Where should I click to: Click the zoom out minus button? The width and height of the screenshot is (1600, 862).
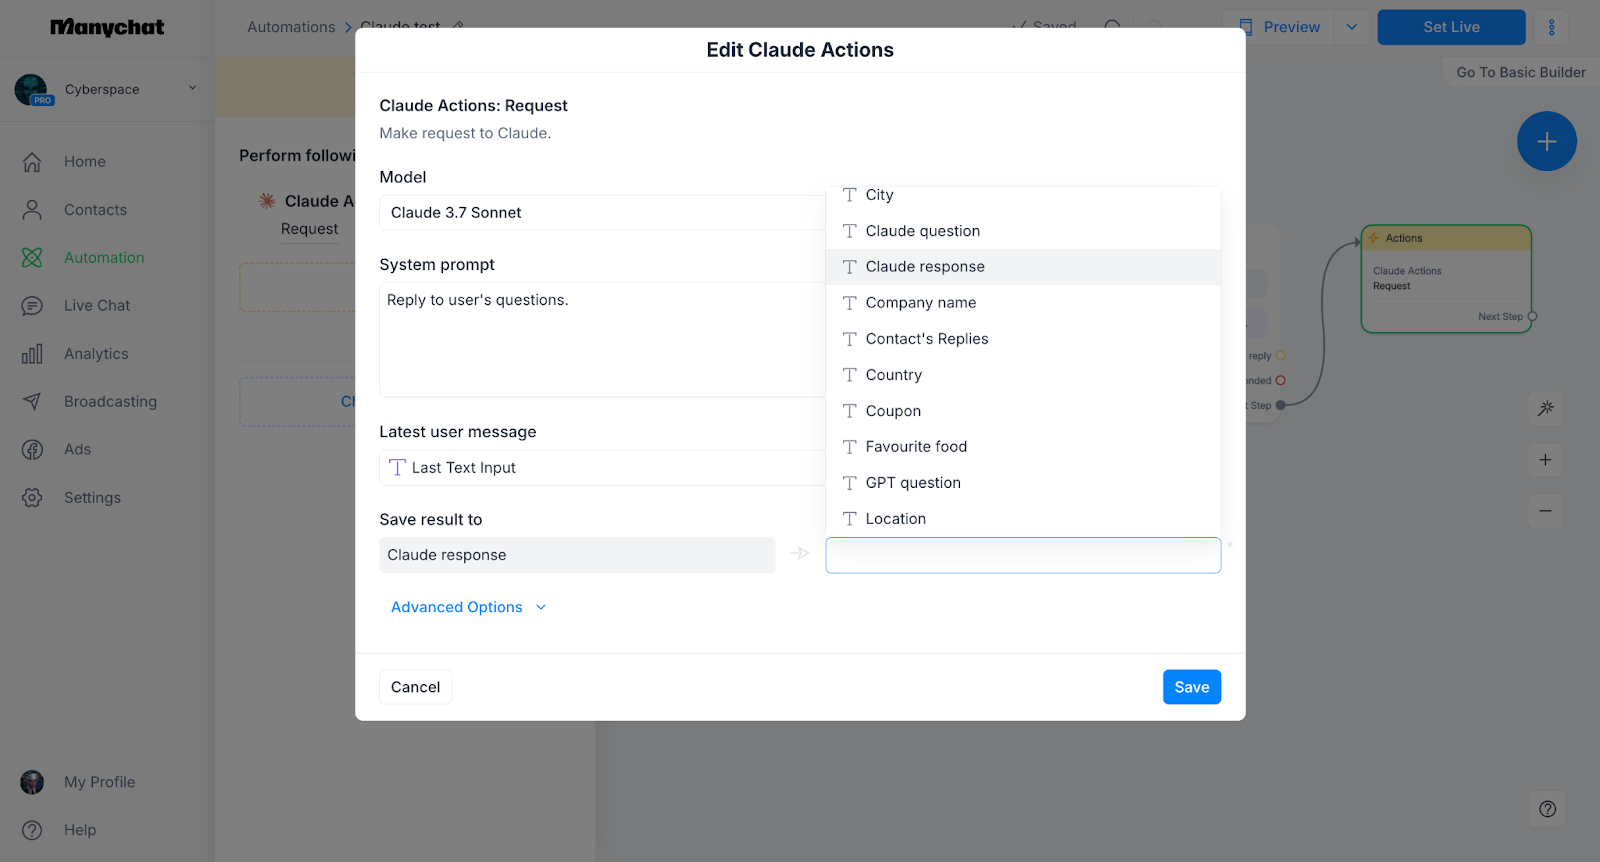(x=1545, y=511)
